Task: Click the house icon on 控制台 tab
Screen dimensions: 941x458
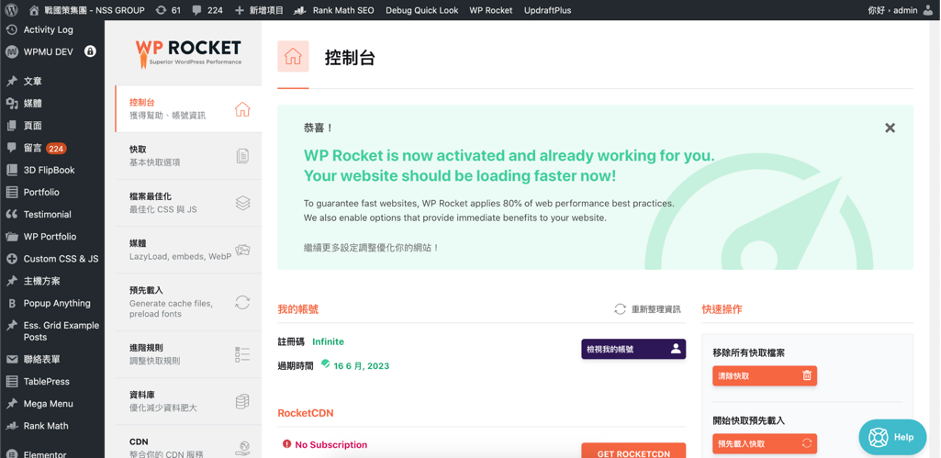Action: 242,109
